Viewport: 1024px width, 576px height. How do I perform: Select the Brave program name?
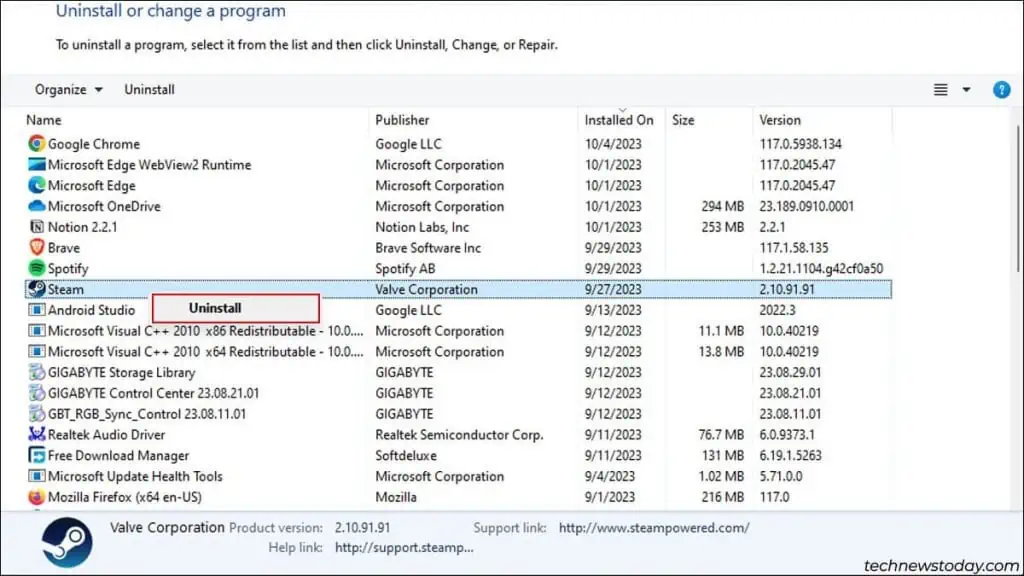tap(64, 248)
